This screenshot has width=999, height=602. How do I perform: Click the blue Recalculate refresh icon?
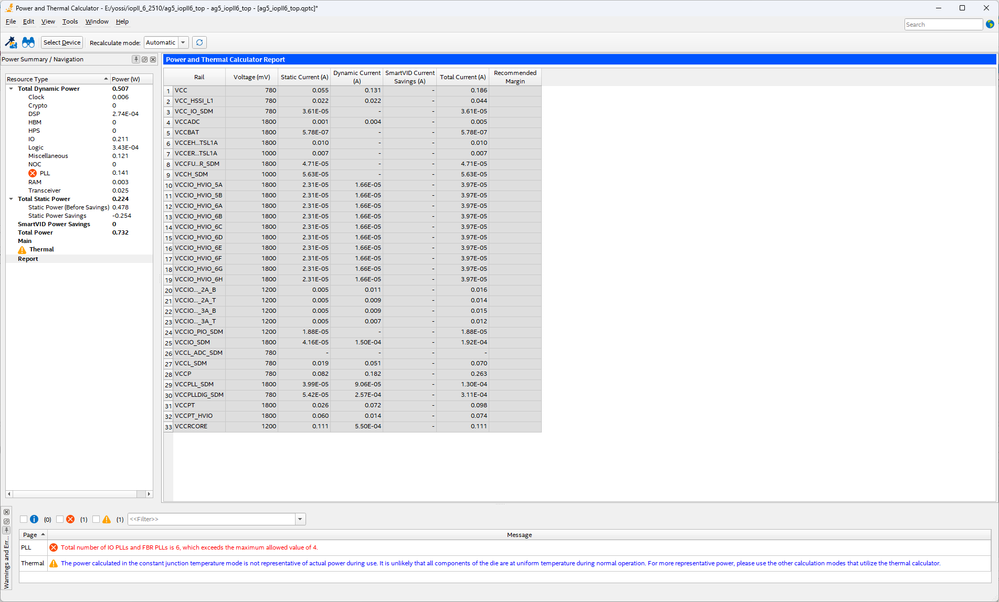tap(199, 42)
